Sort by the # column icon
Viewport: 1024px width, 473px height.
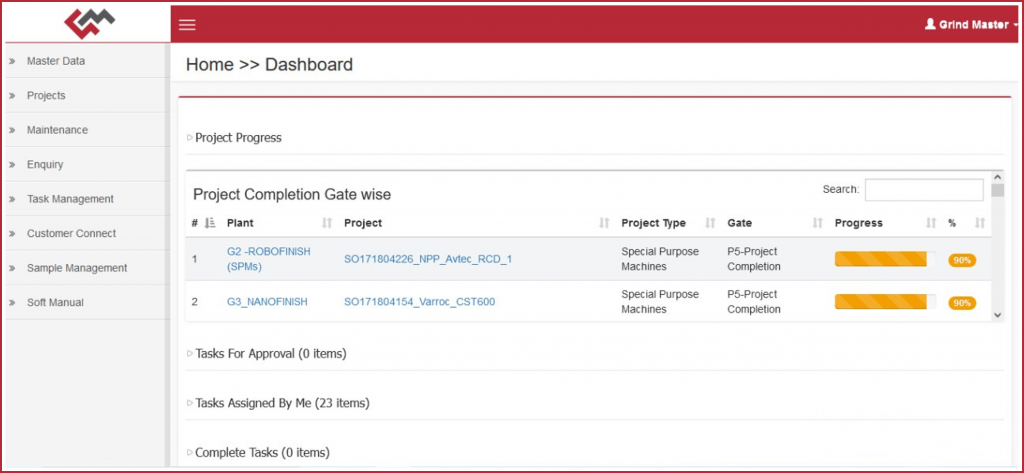210,223
